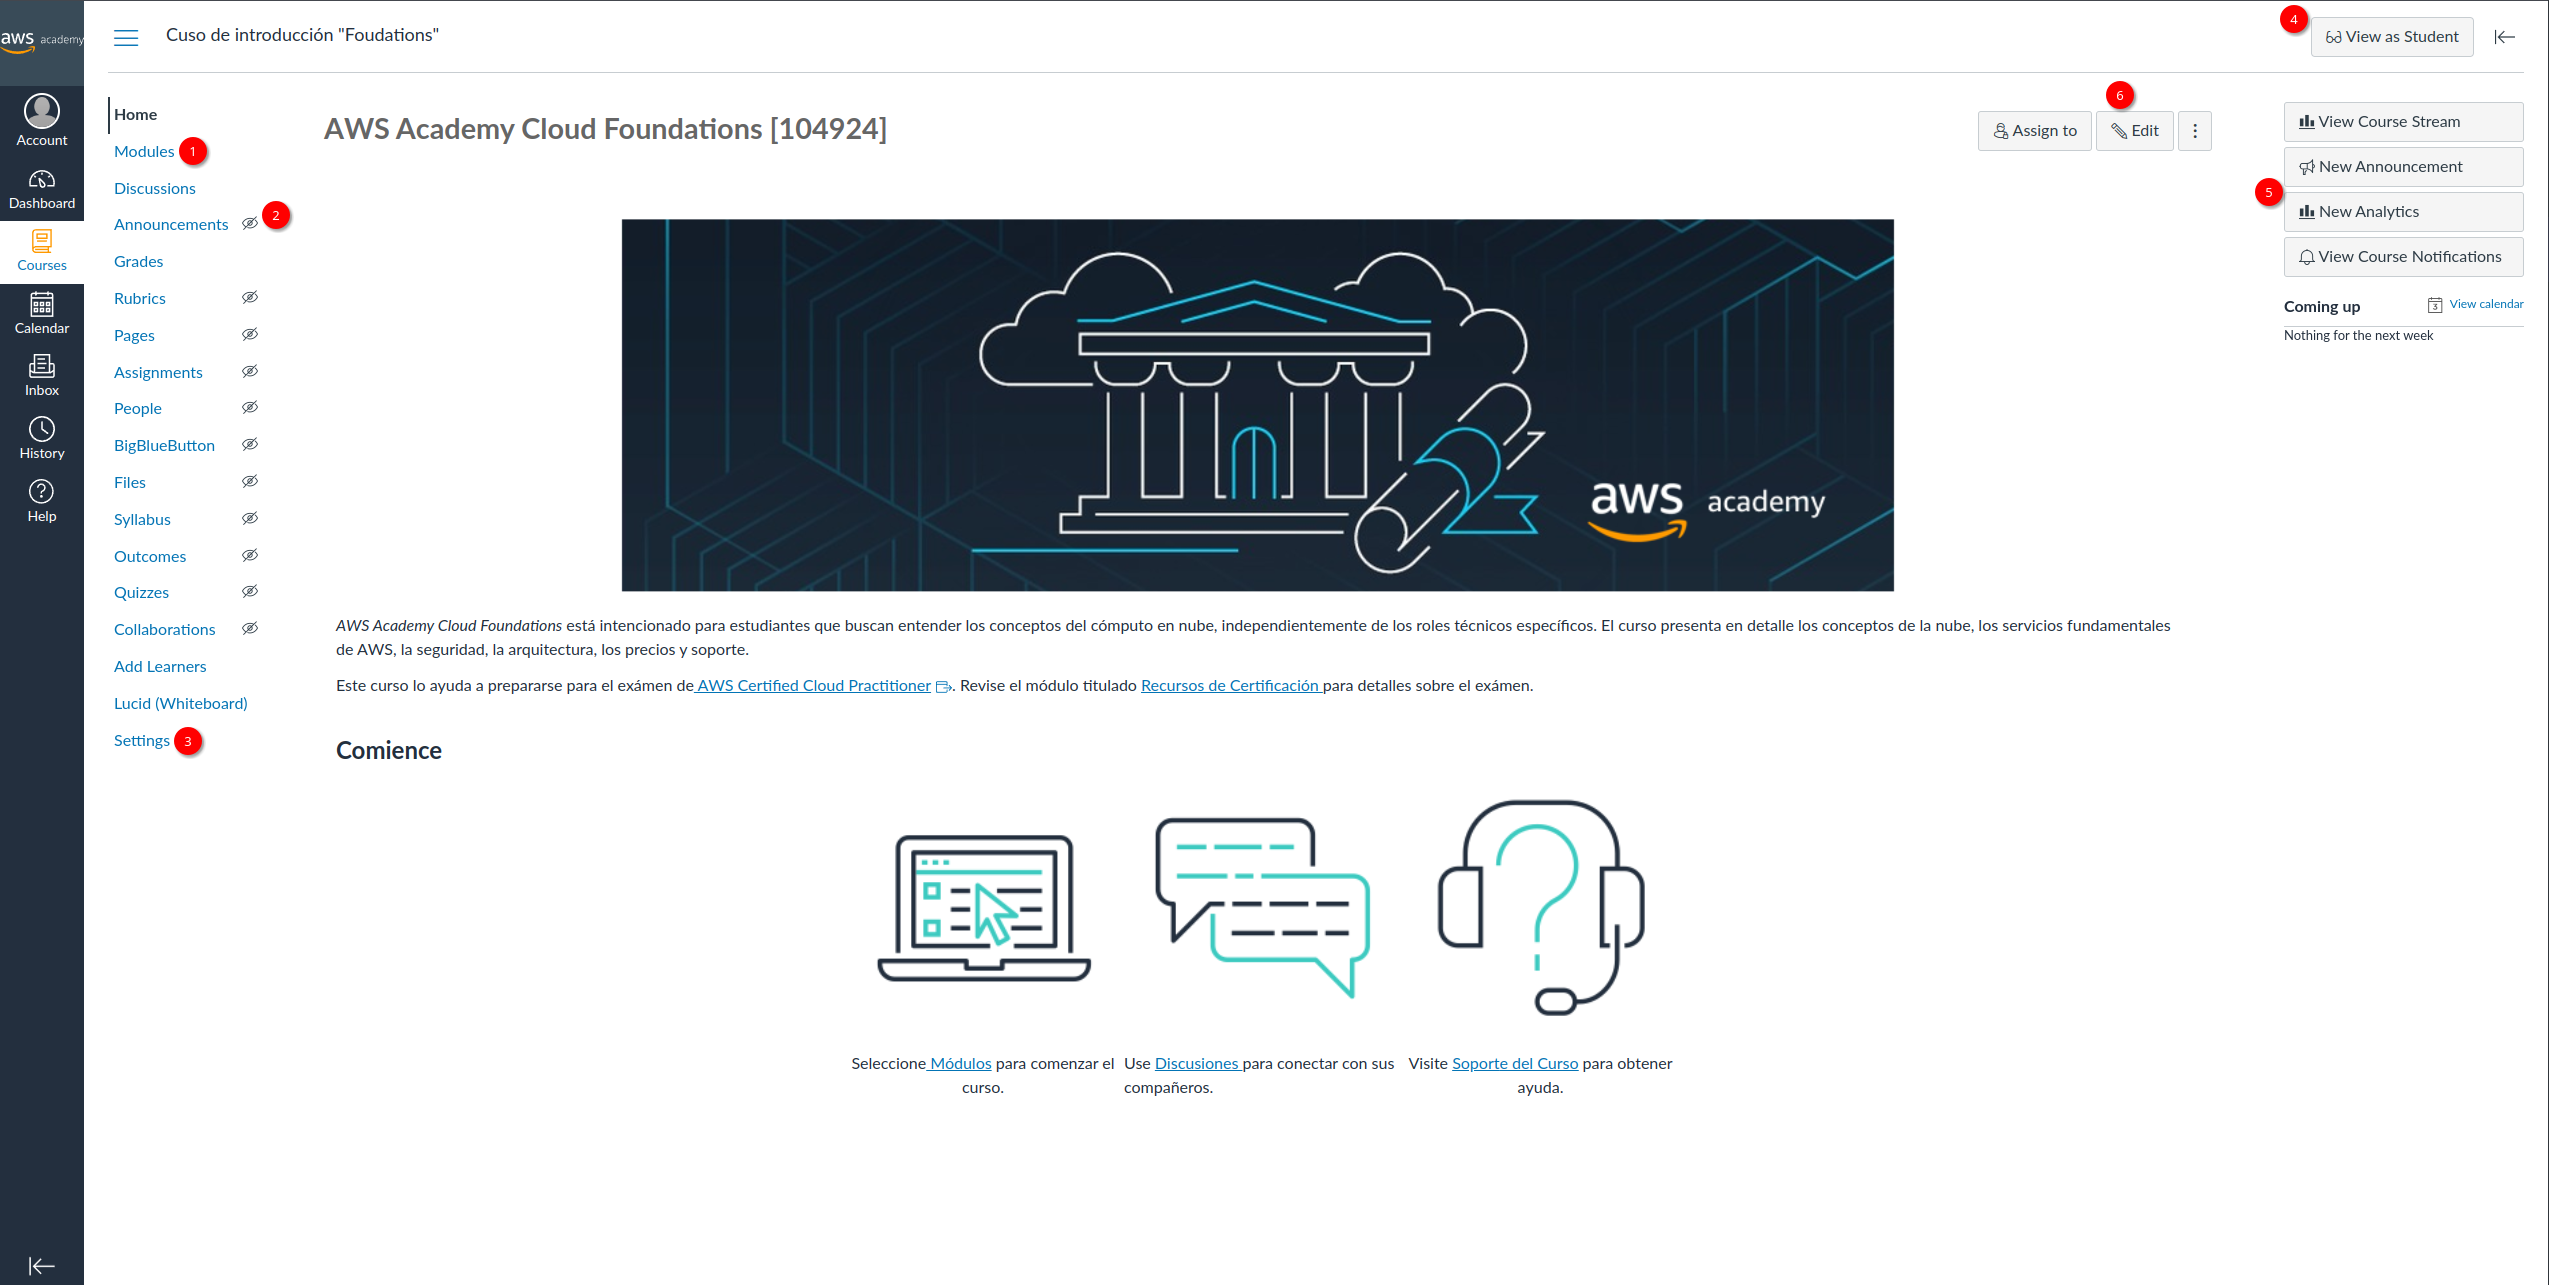Click the Help question mark icon

pyautogui.click(x=41, y=492)
